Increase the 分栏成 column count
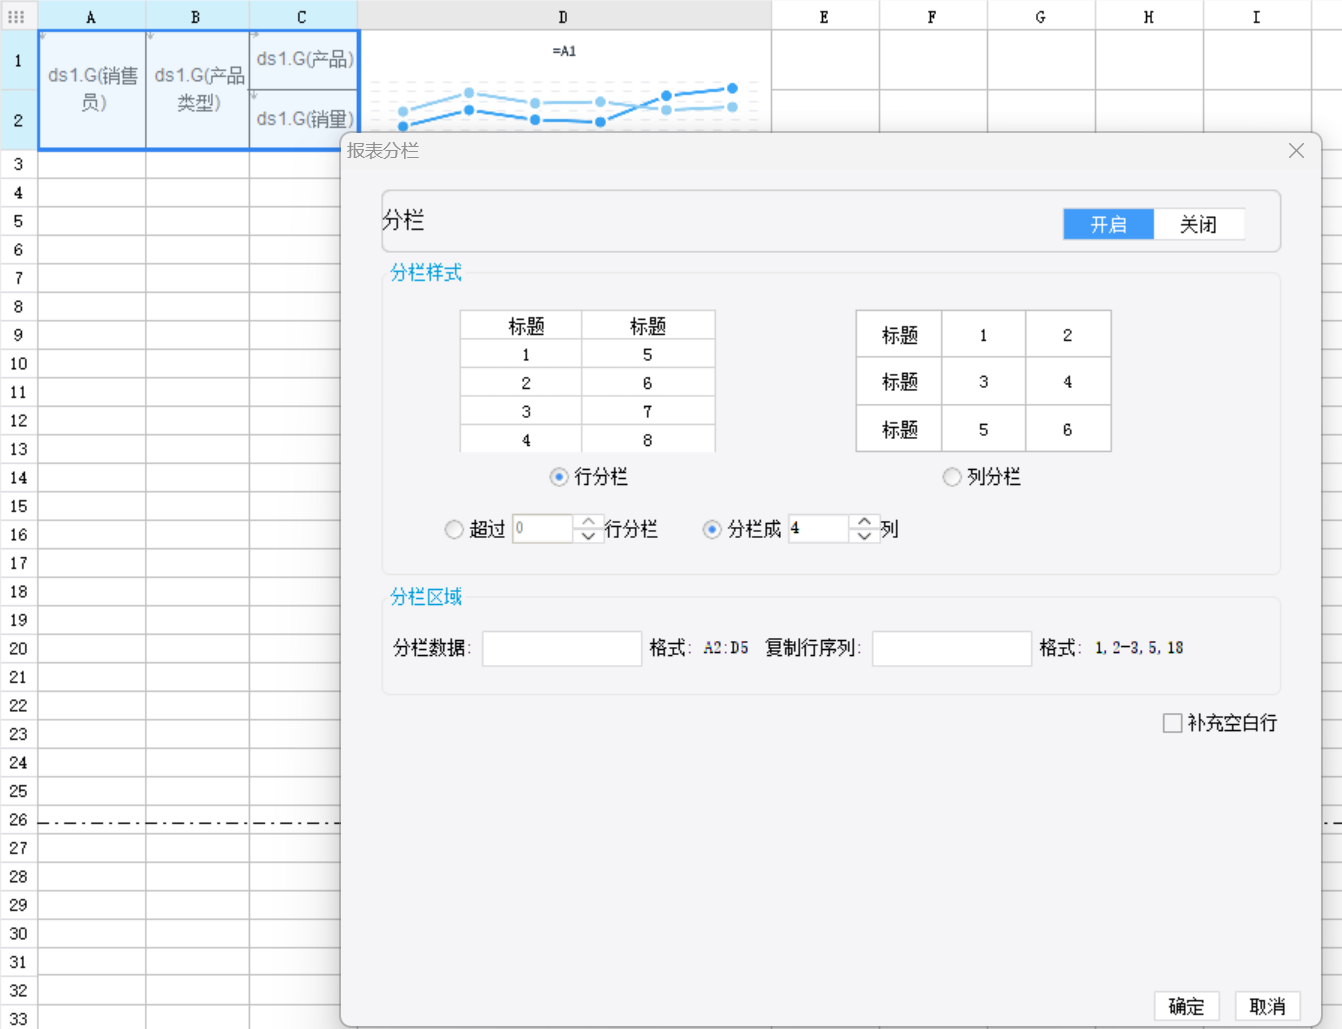 864,522
